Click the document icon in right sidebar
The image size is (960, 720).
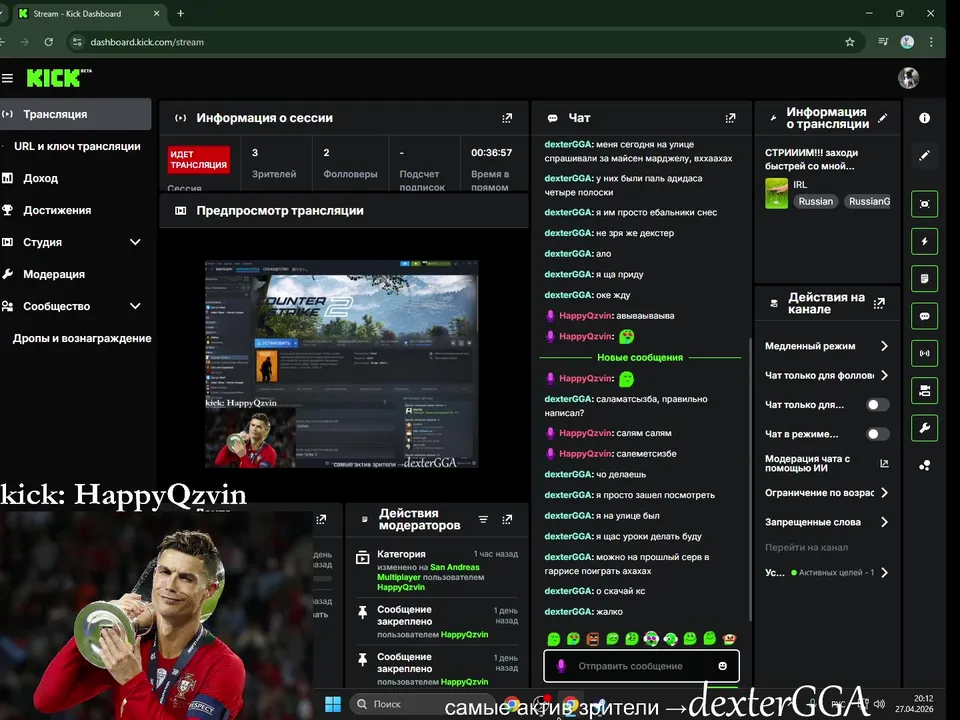(924, 279)
